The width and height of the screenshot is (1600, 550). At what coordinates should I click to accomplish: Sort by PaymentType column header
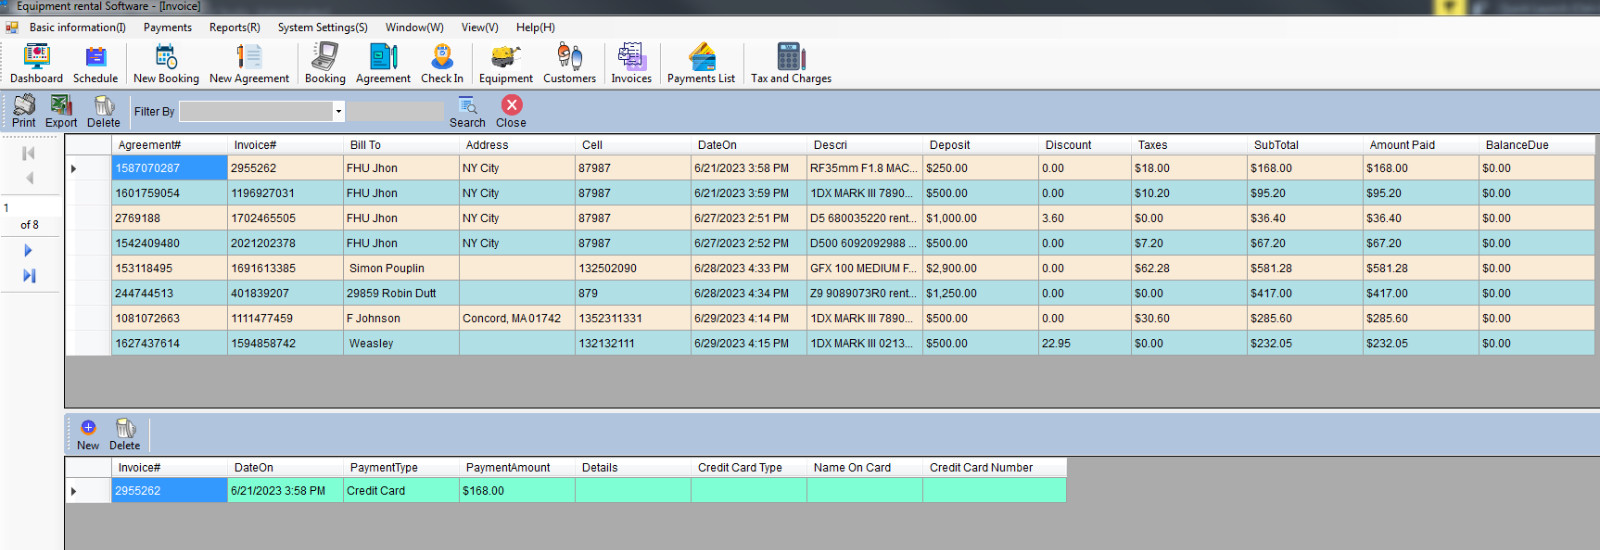[x=401, y=467]
